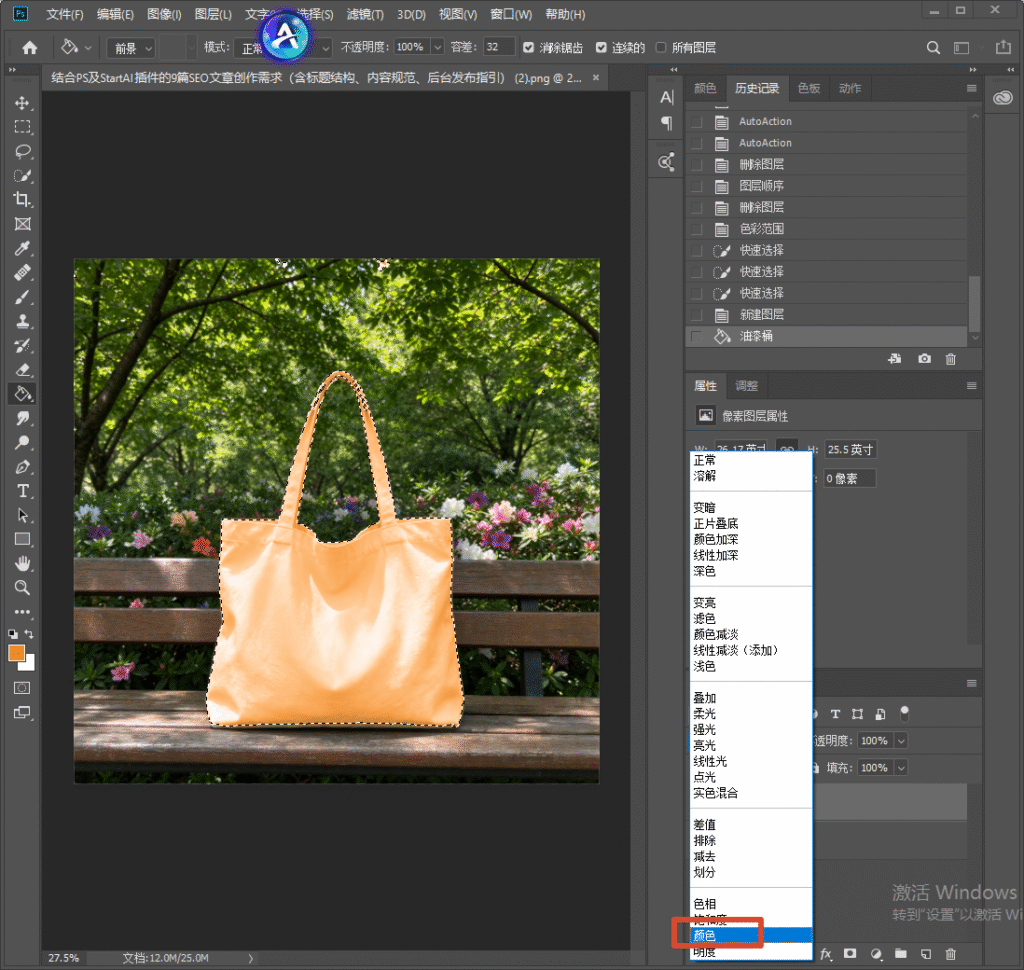Open the 滤镜(T) Filter menu
The height and width of the screenshot is (970, 1024).
pyautogui.click(x=365, y=14)
